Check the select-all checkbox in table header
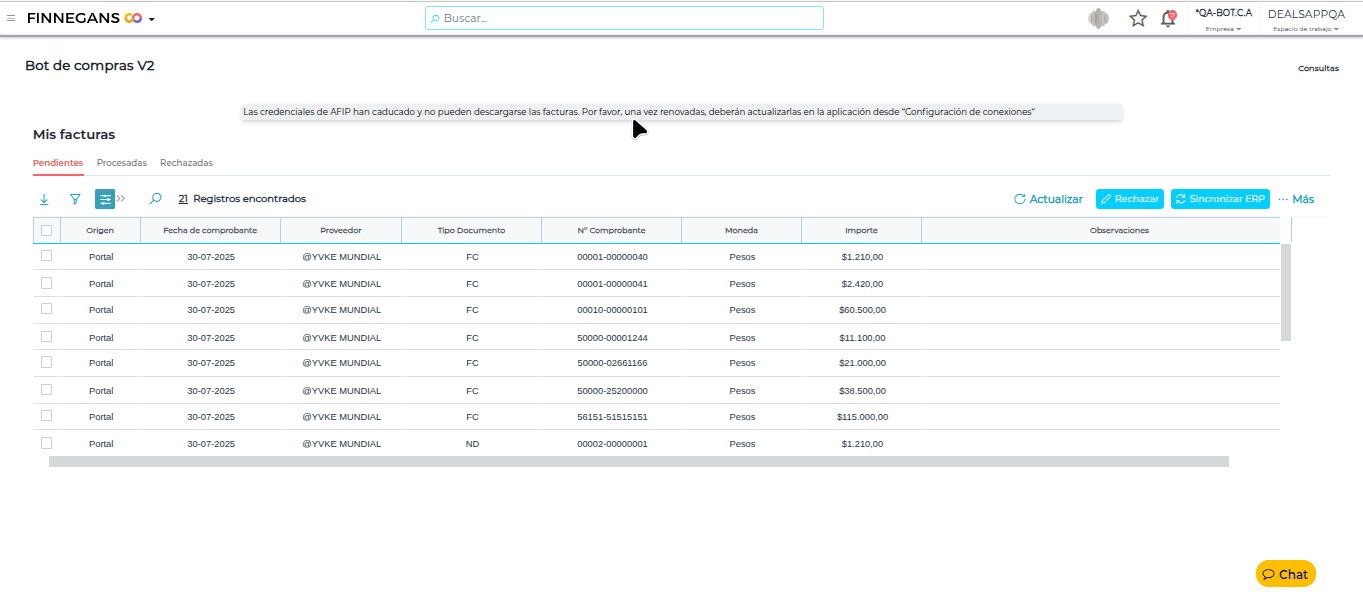 pyautogui.click(x=46, y=230)
